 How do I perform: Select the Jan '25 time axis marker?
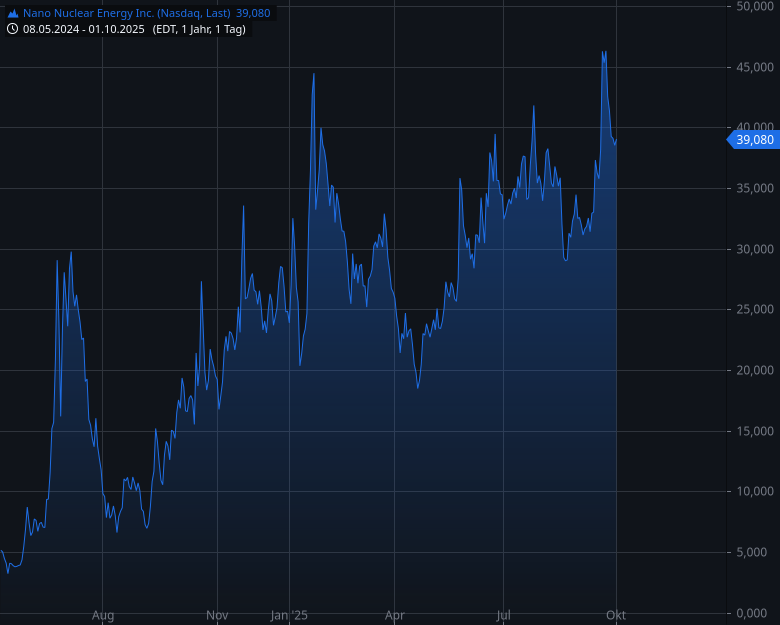point(289,615)
